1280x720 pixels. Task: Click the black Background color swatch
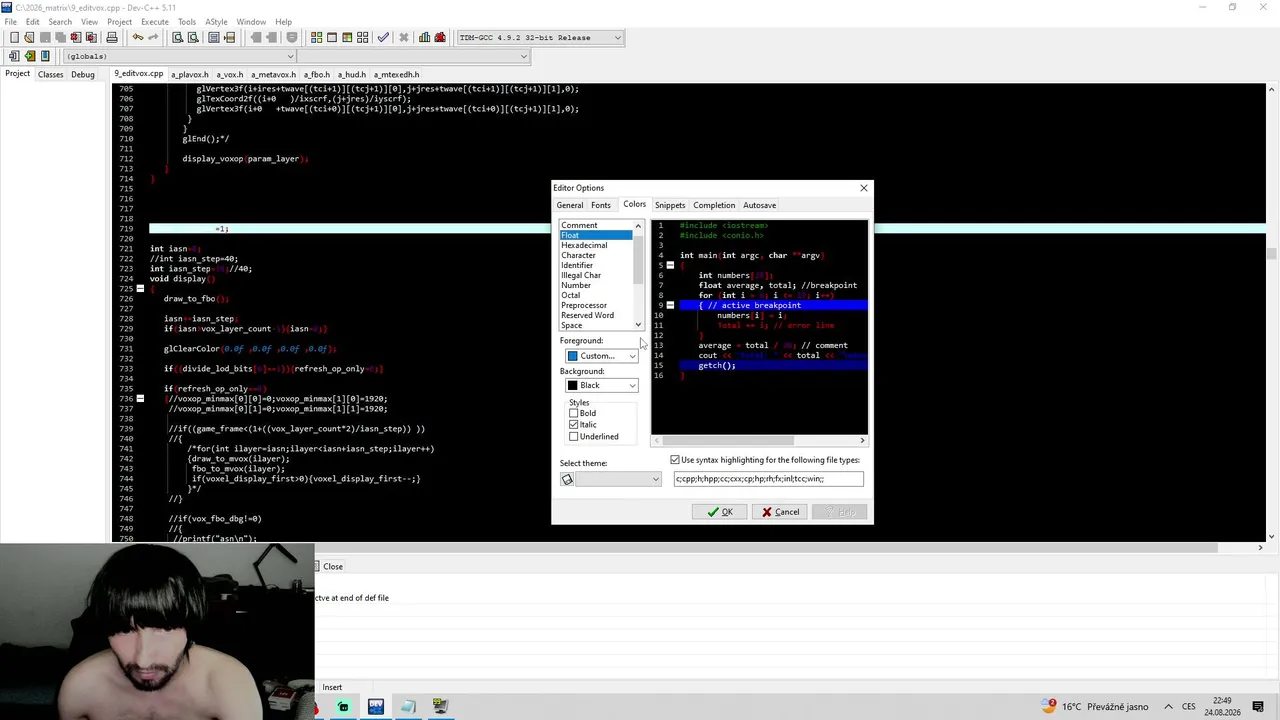573,386
